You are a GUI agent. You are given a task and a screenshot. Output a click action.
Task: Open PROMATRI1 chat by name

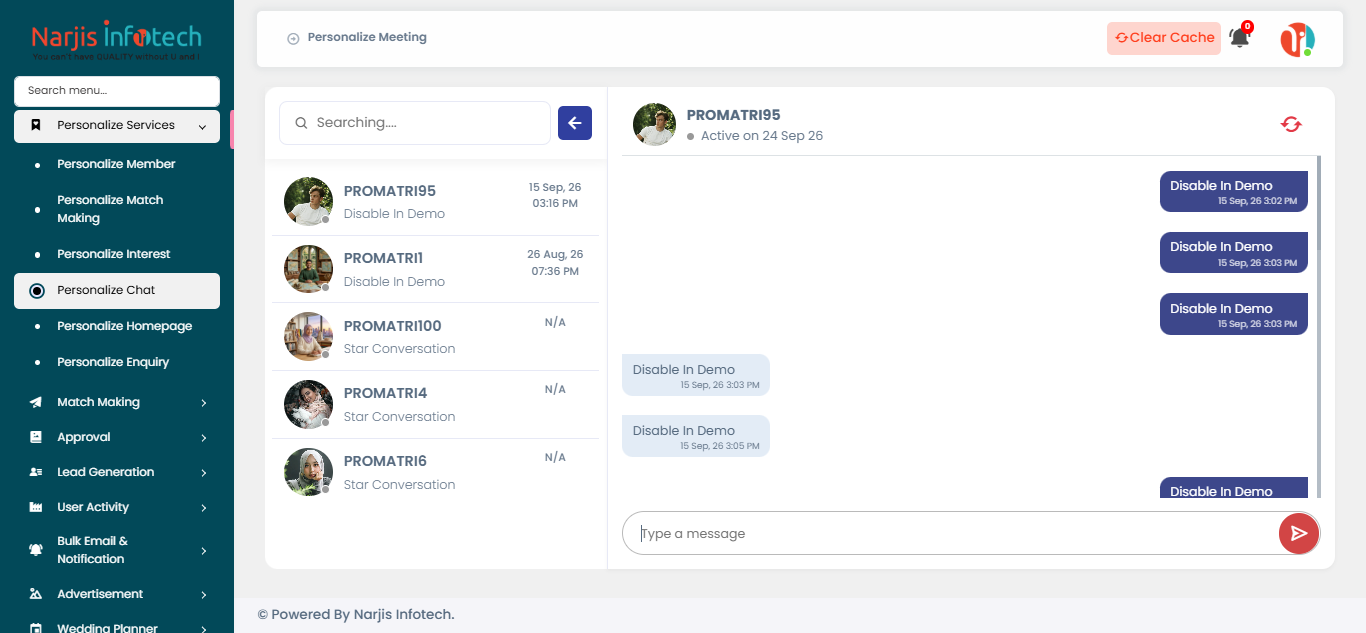coord(383,258)
